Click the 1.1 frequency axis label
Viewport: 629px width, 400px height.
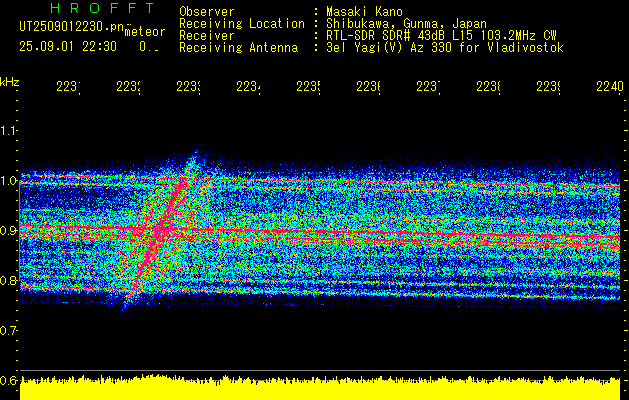tap(8, 130)
